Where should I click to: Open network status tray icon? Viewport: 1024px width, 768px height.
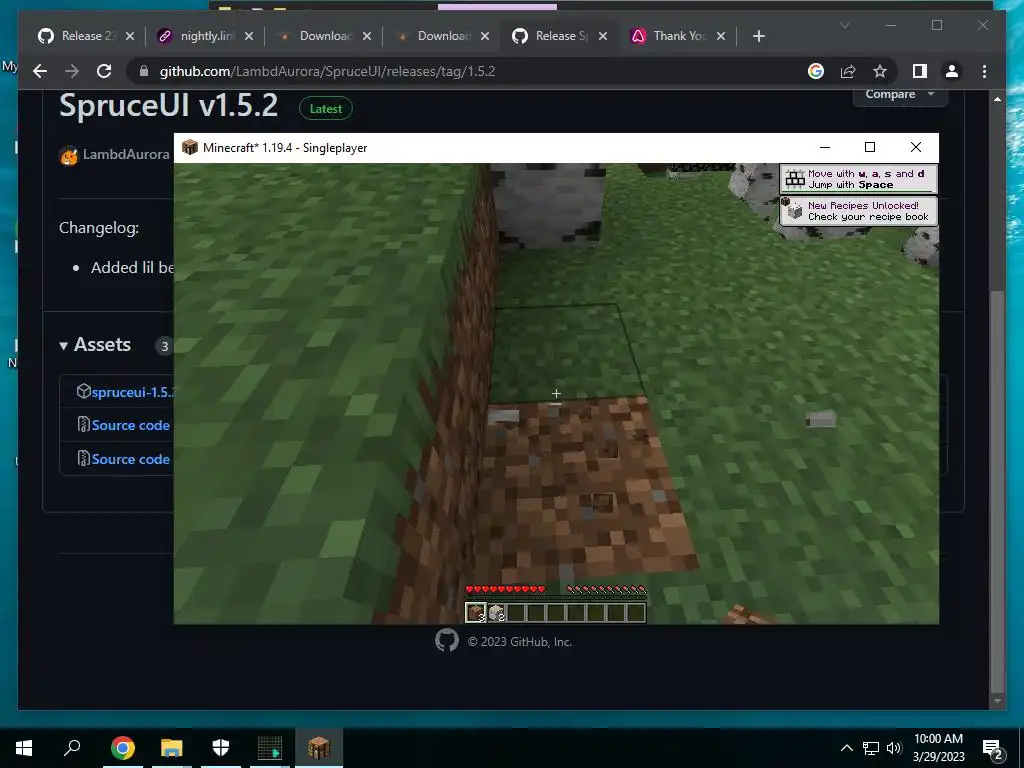pos(871,748)
